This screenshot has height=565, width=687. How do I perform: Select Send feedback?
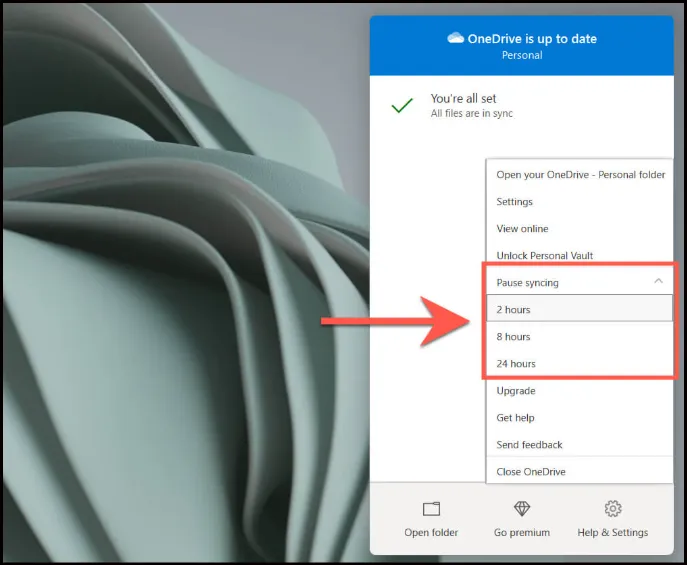point(580,445)
